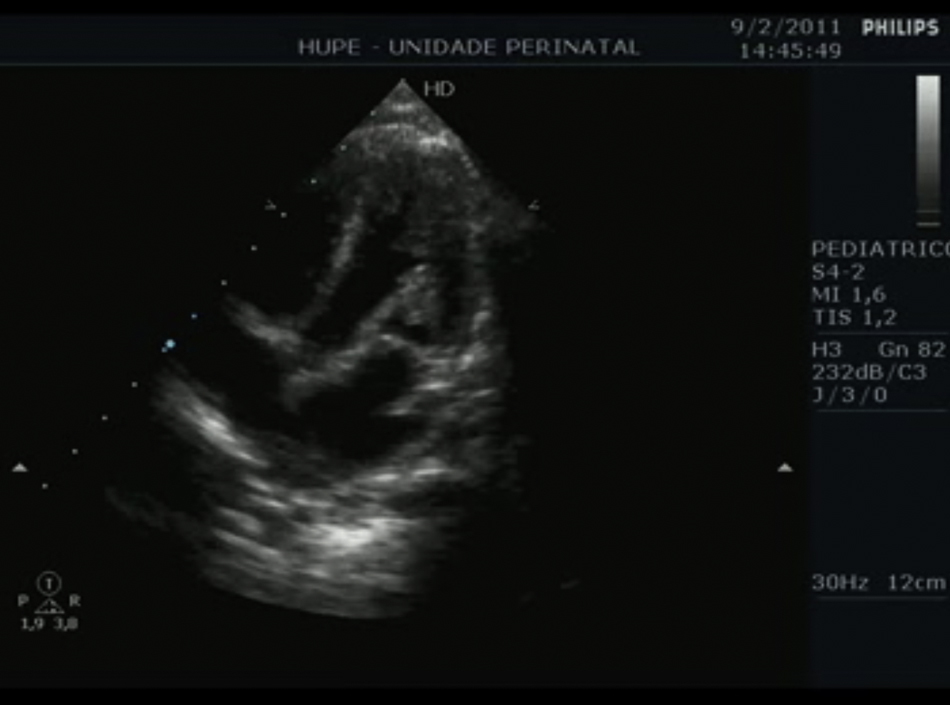Viewport: 950px width, 705px height.
Task: Click the sector apex at image top
Action: pos(402,82)
